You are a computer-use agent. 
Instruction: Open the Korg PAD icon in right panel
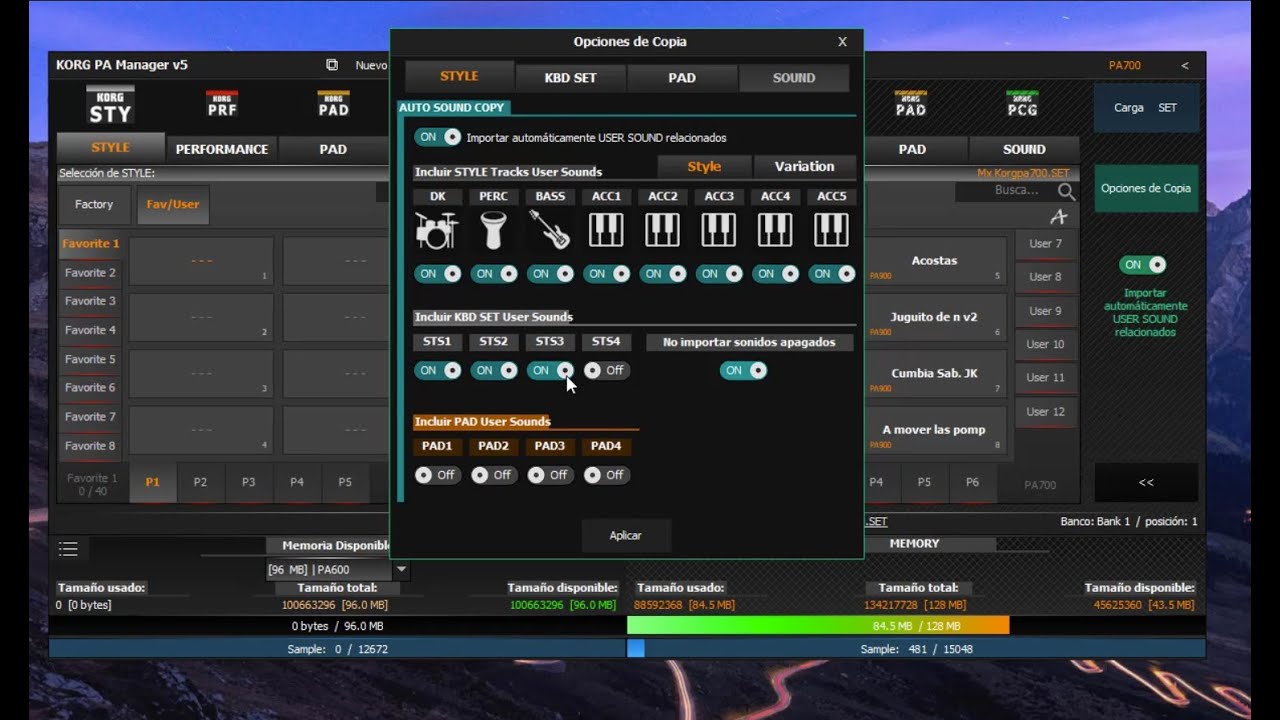[x=911, y=104]
